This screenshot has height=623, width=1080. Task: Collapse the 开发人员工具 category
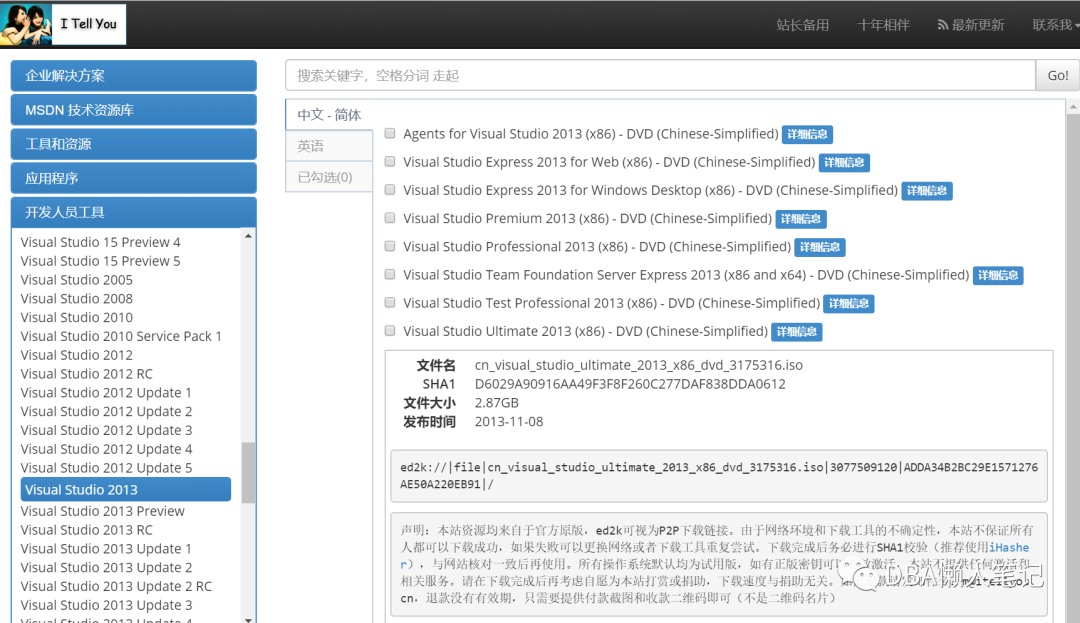(134, 212)
